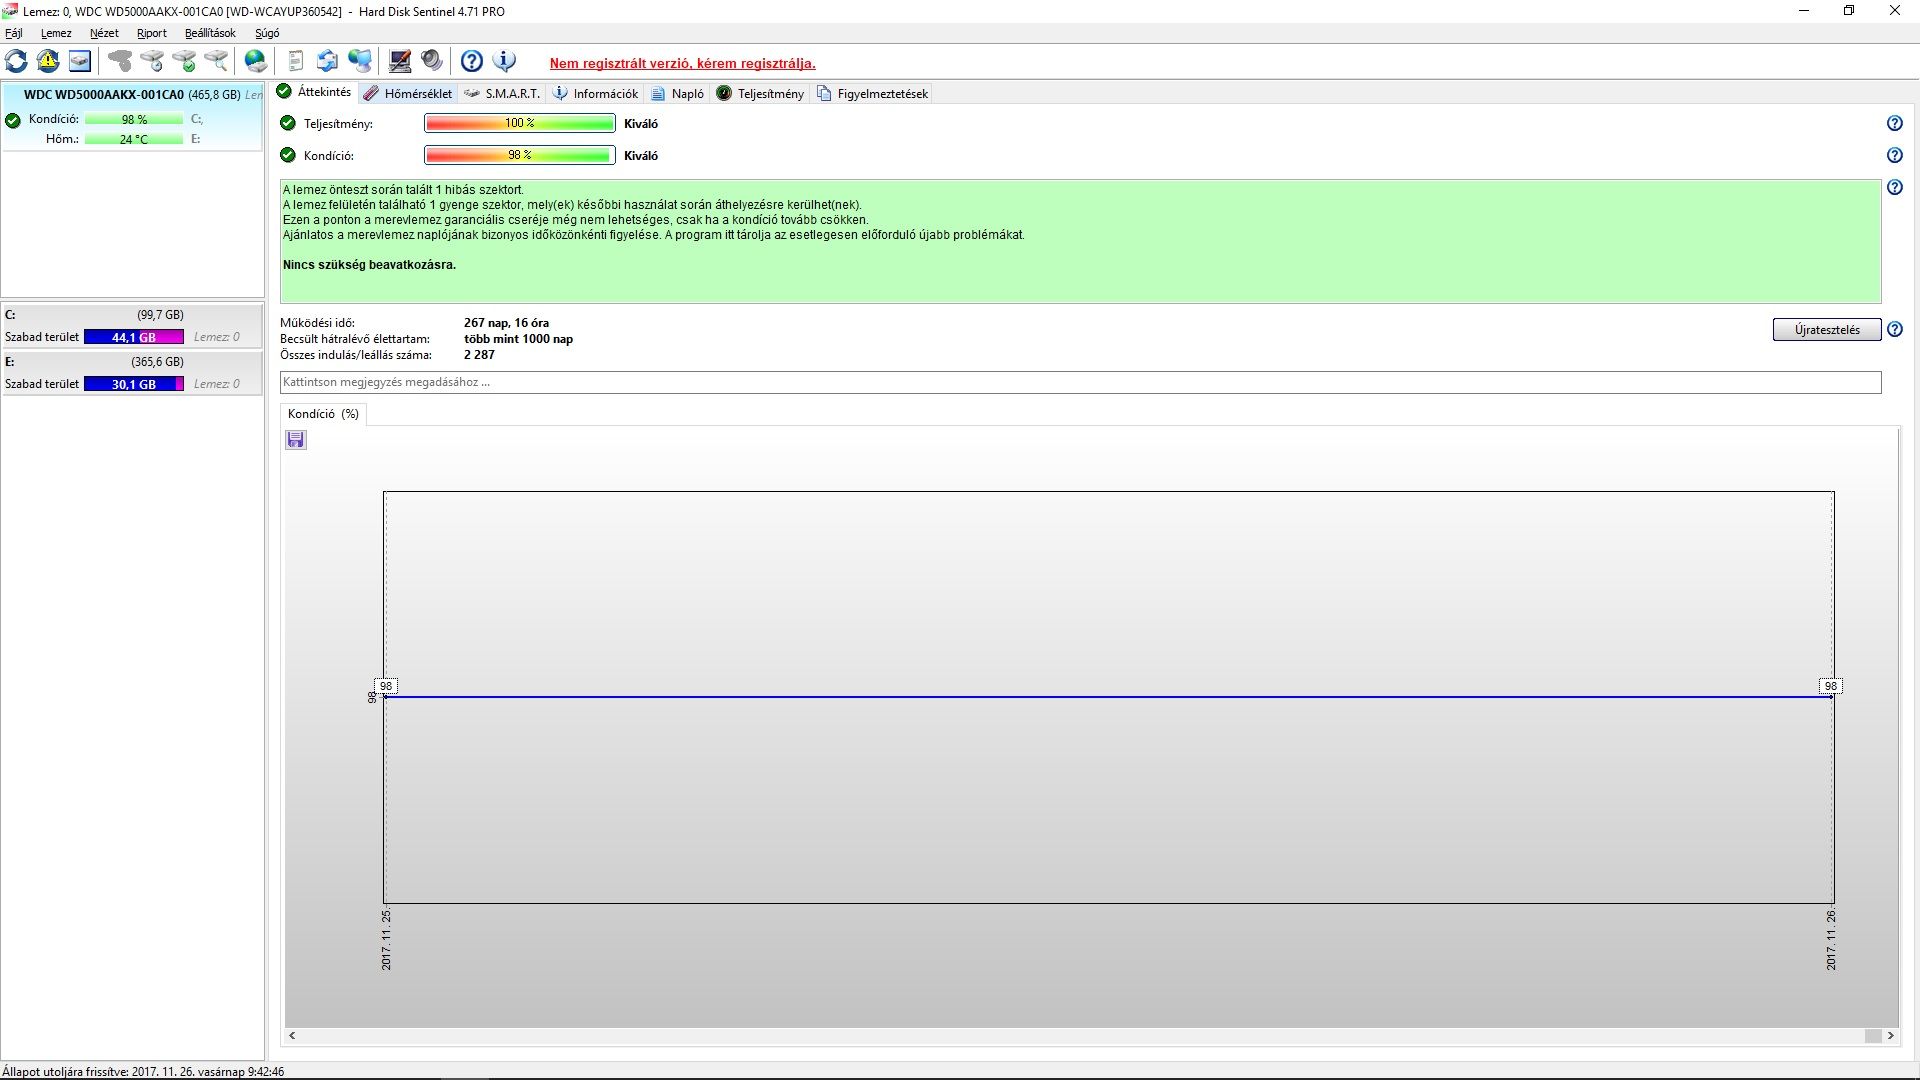Click graph scrollbar left arrow
This screenshot has height=1080, width=1920.
click(292, 1036)
